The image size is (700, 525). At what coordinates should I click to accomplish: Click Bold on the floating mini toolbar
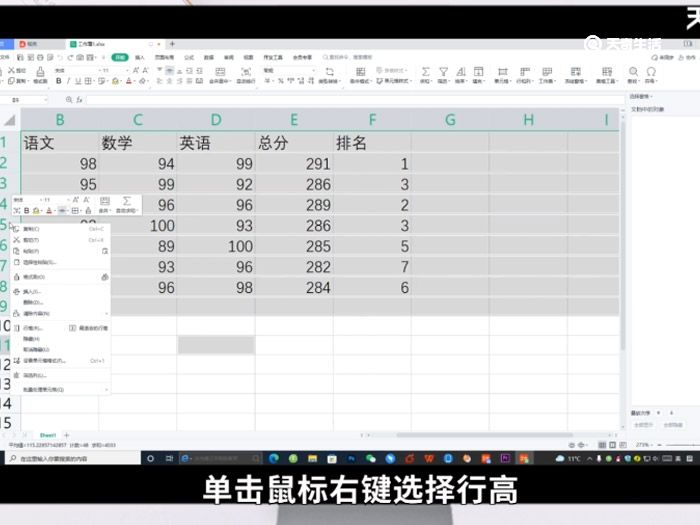click(26, 210)
